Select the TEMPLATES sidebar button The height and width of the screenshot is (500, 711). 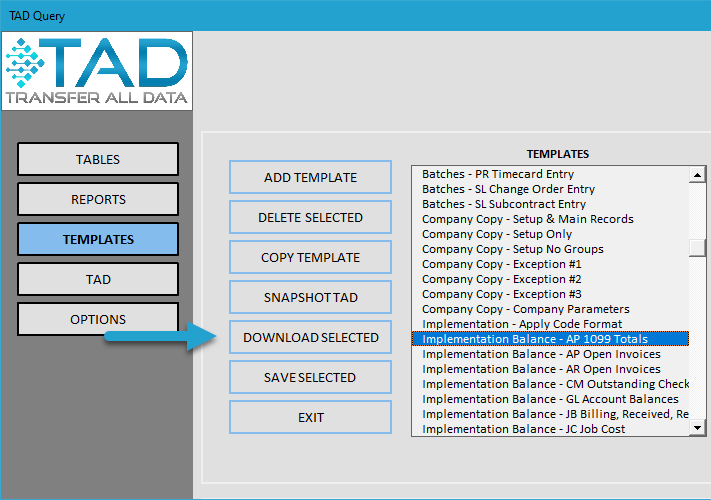pyautogui.click(x=98, y=239)
